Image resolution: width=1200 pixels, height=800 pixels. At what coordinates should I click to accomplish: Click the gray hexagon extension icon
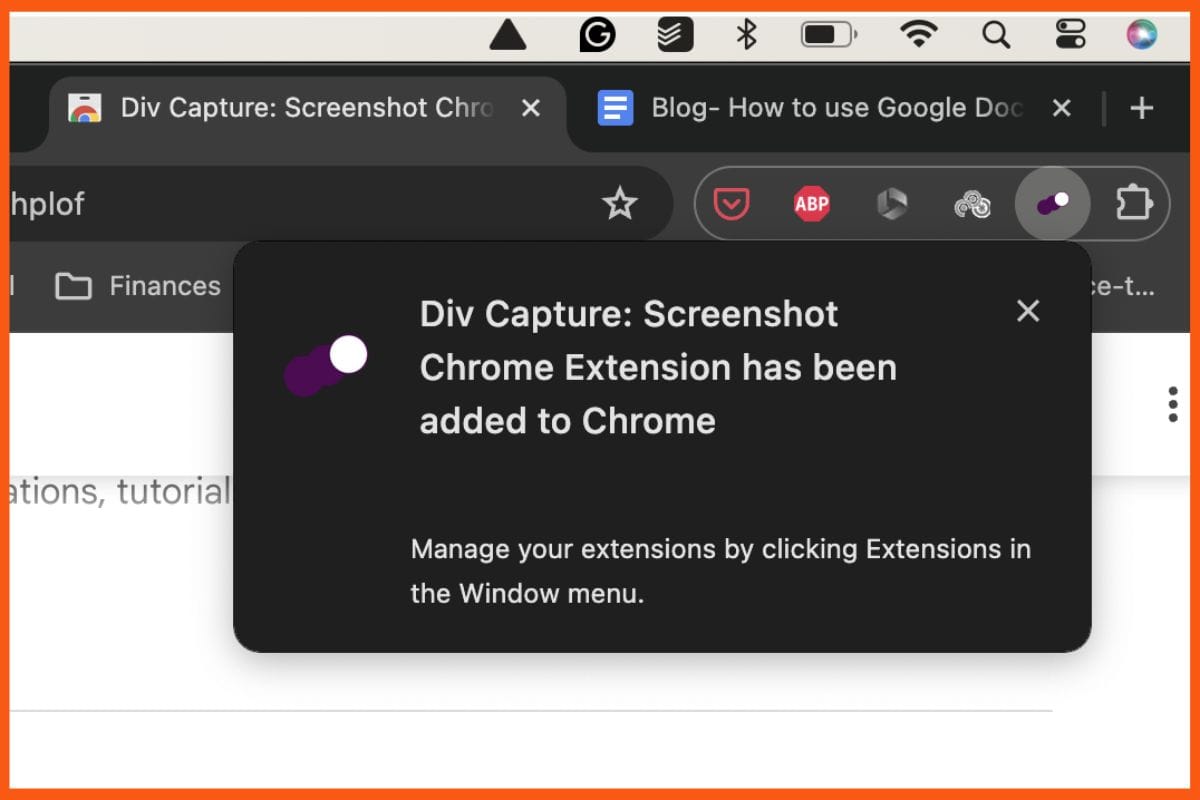coord(892,205)
